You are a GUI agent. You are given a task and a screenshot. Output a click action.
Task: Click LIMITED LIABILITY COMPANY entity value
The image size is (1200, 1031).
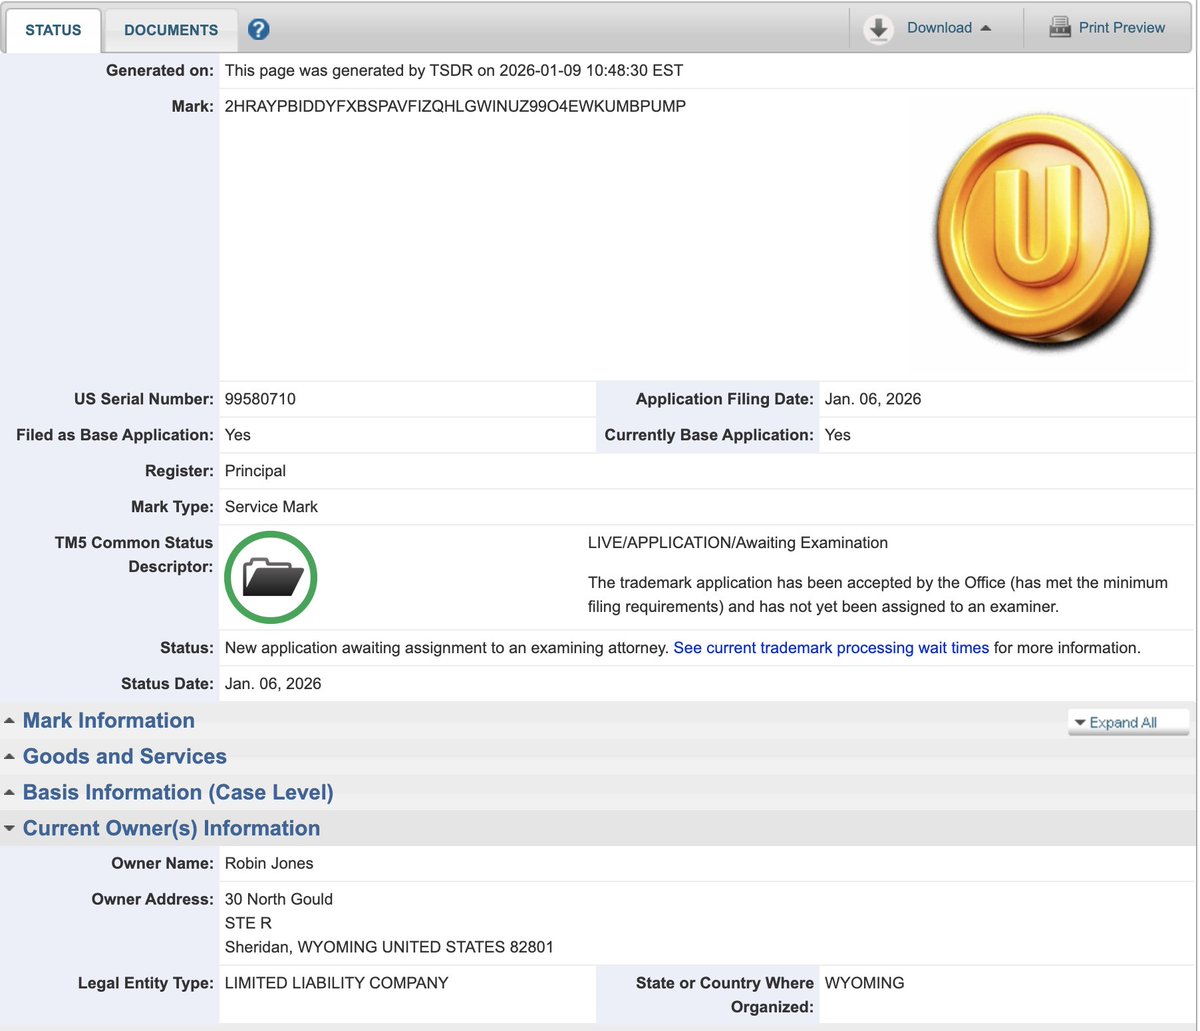[337, 983]
